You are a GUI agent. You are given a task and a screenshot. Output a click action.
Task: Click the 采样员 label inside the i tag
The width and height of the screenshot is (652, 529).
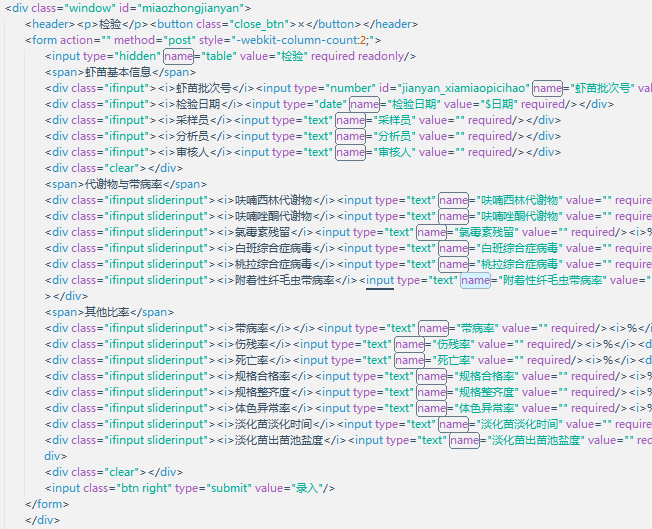pos(192,120)
